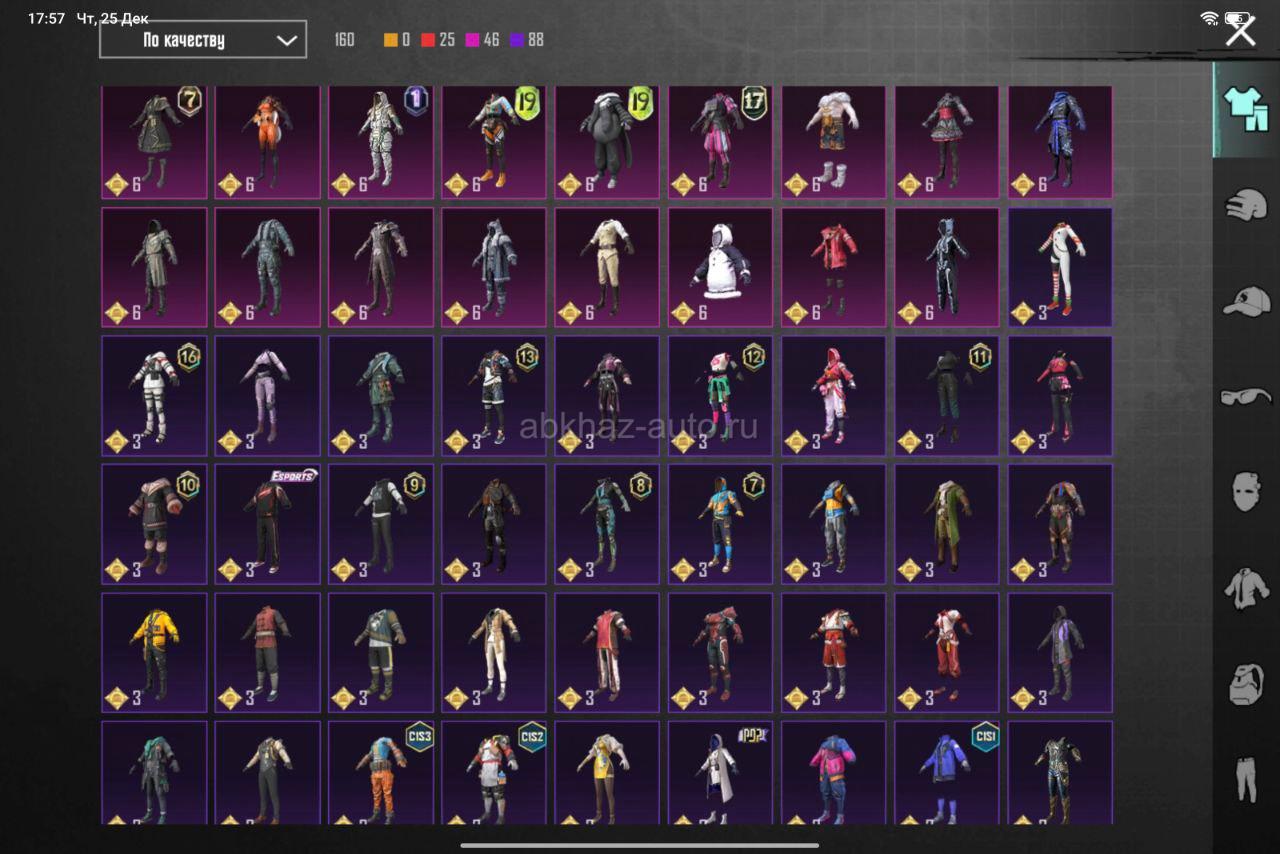Image resolution: width=1280 pixels, height=854 pixels.
Task: Select the face mask category icon
Action: pos(1246,492)
